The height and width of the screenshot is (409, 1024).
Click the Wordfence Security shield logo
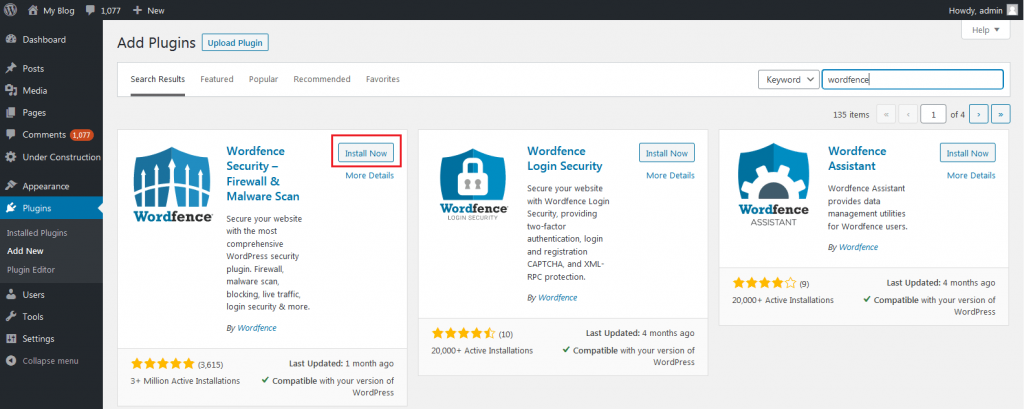[x=172, y=184]
